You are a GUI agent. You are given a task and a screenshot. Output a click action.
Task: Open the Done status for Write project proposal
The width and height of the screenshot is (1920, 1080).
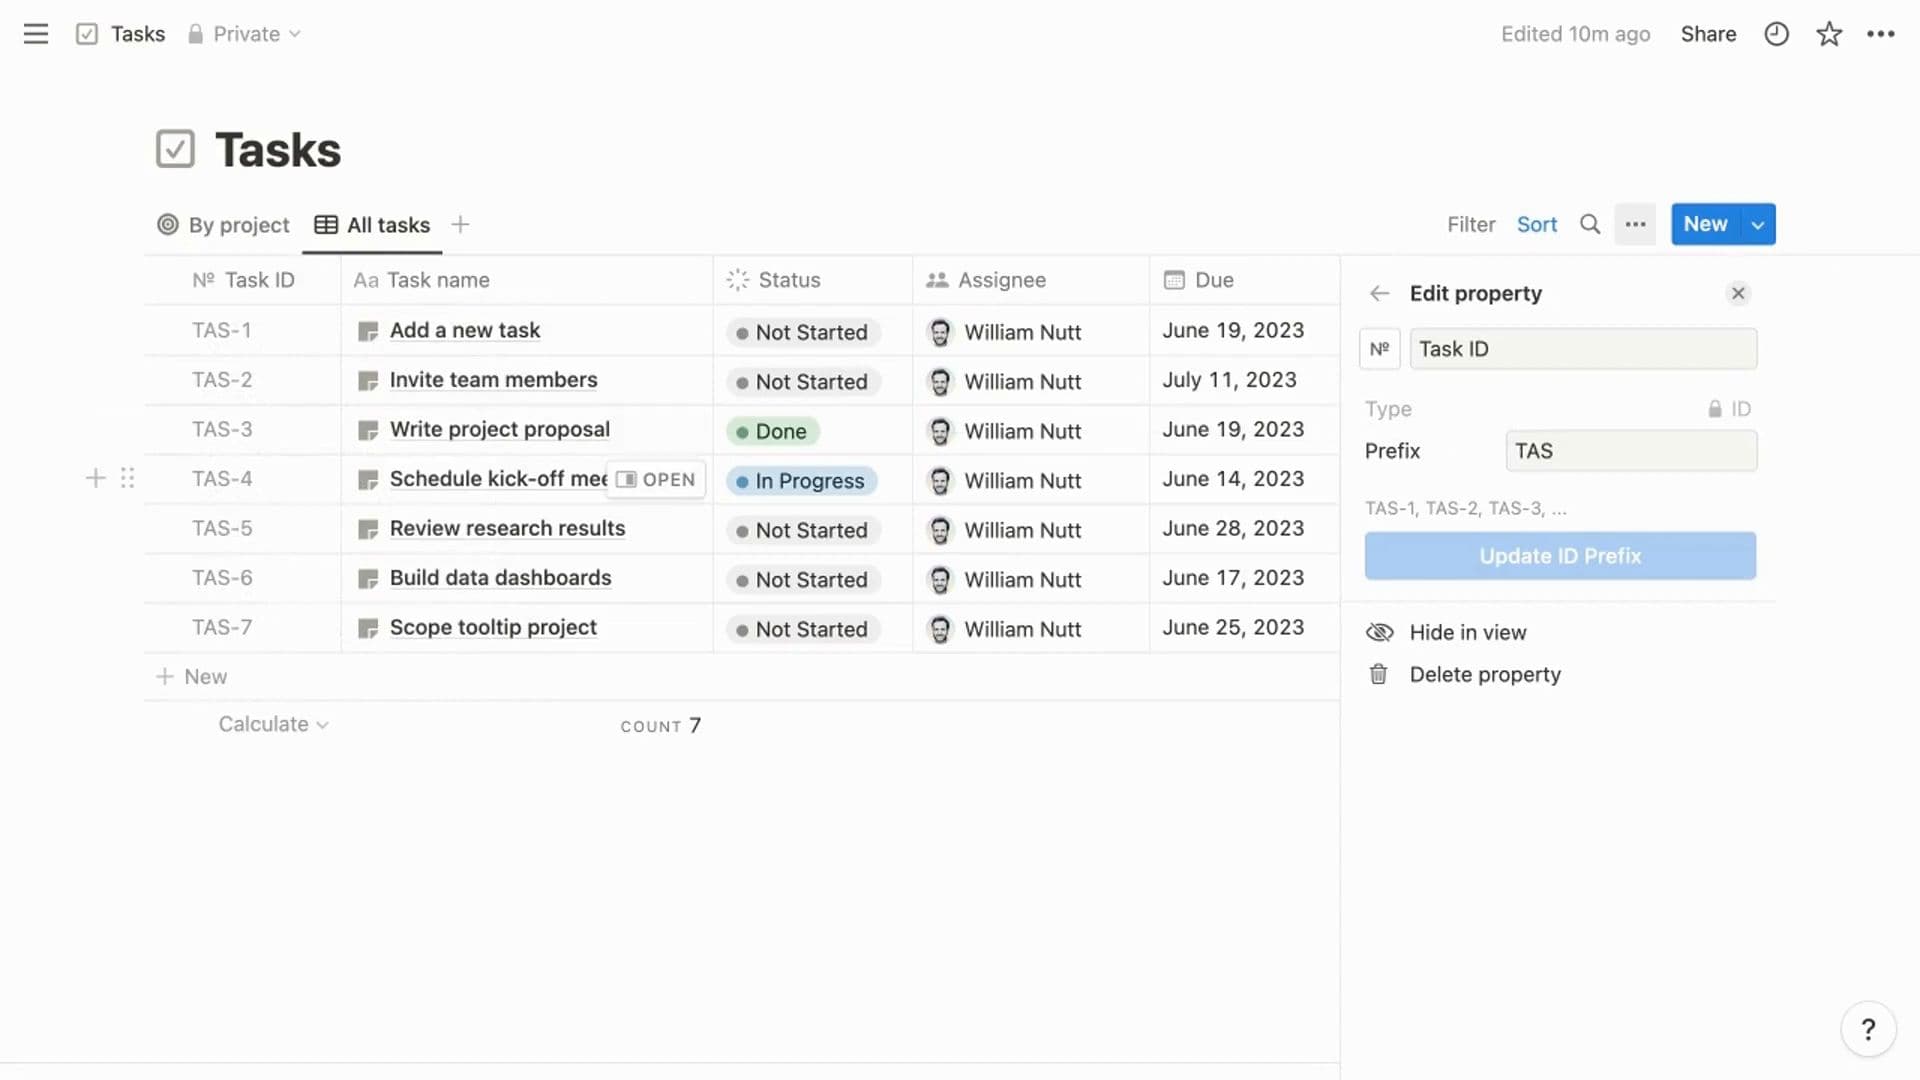coord(772,431)
